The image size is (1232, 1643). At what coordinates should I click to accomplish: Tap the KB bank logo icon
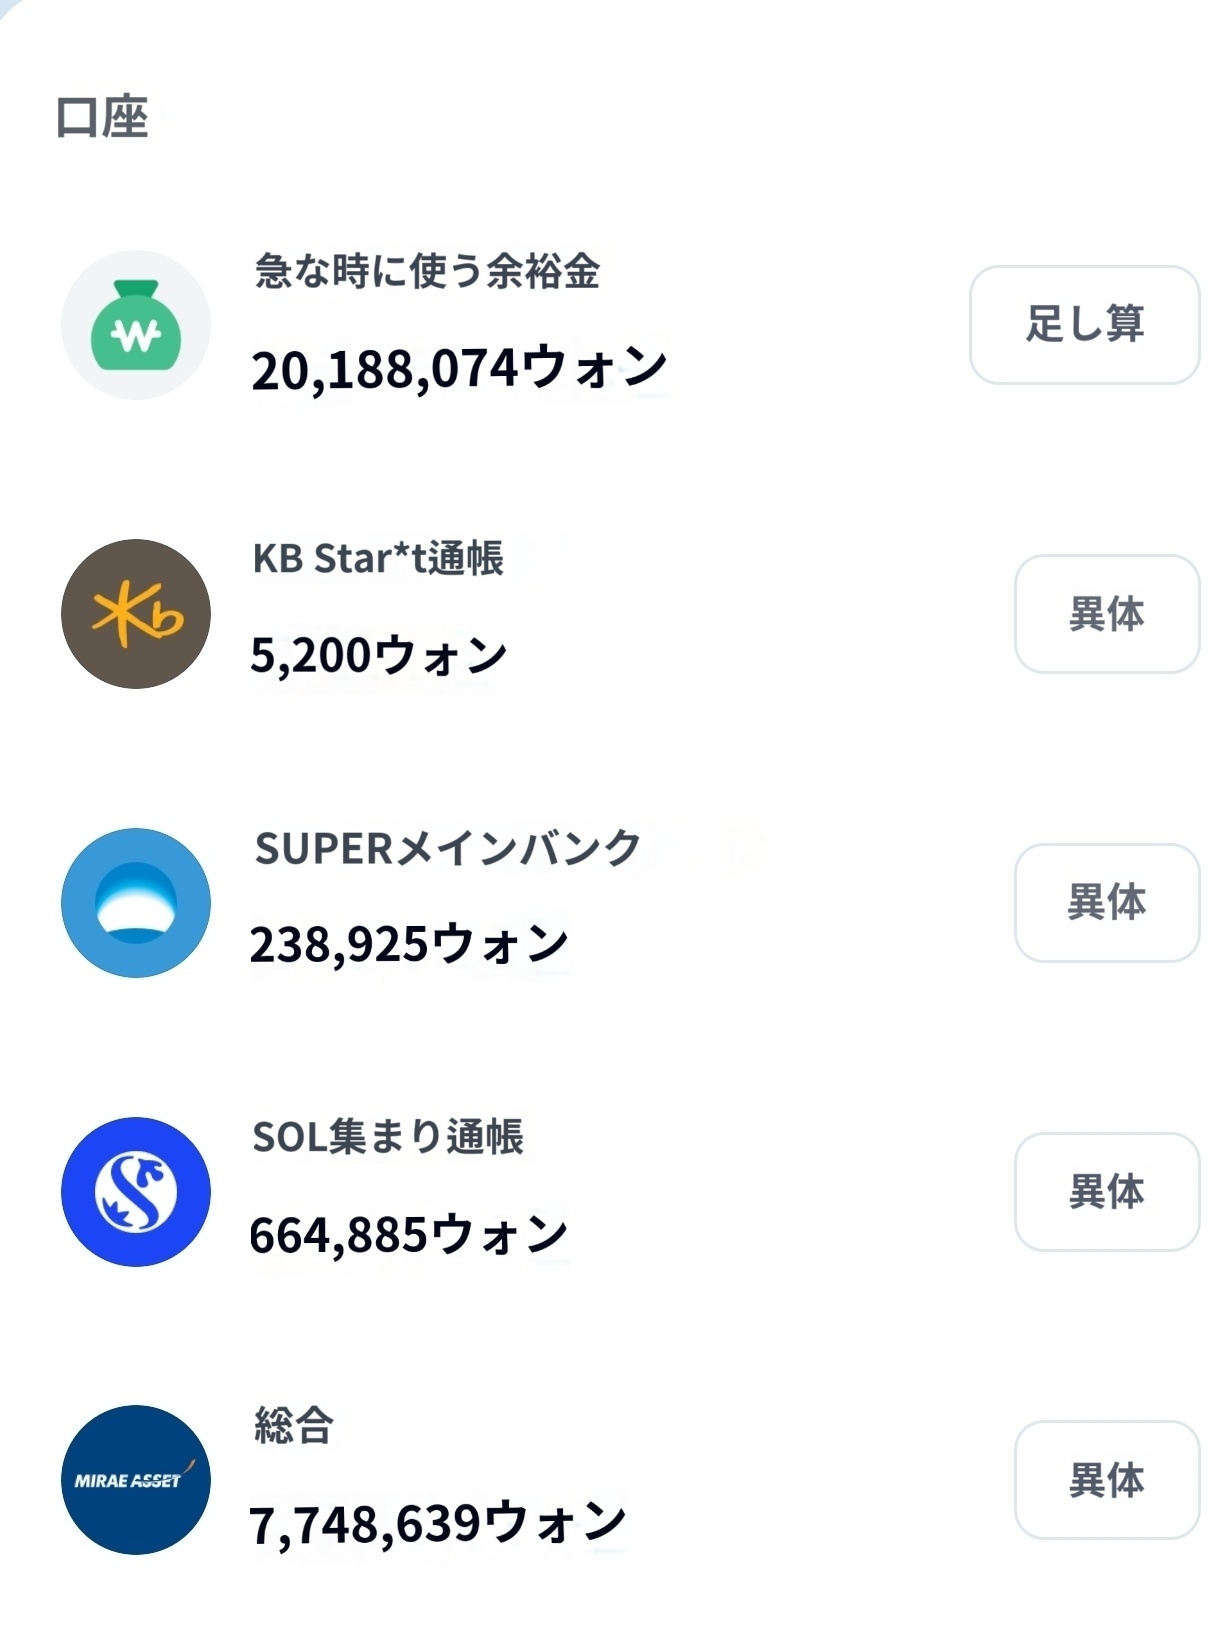136,614
